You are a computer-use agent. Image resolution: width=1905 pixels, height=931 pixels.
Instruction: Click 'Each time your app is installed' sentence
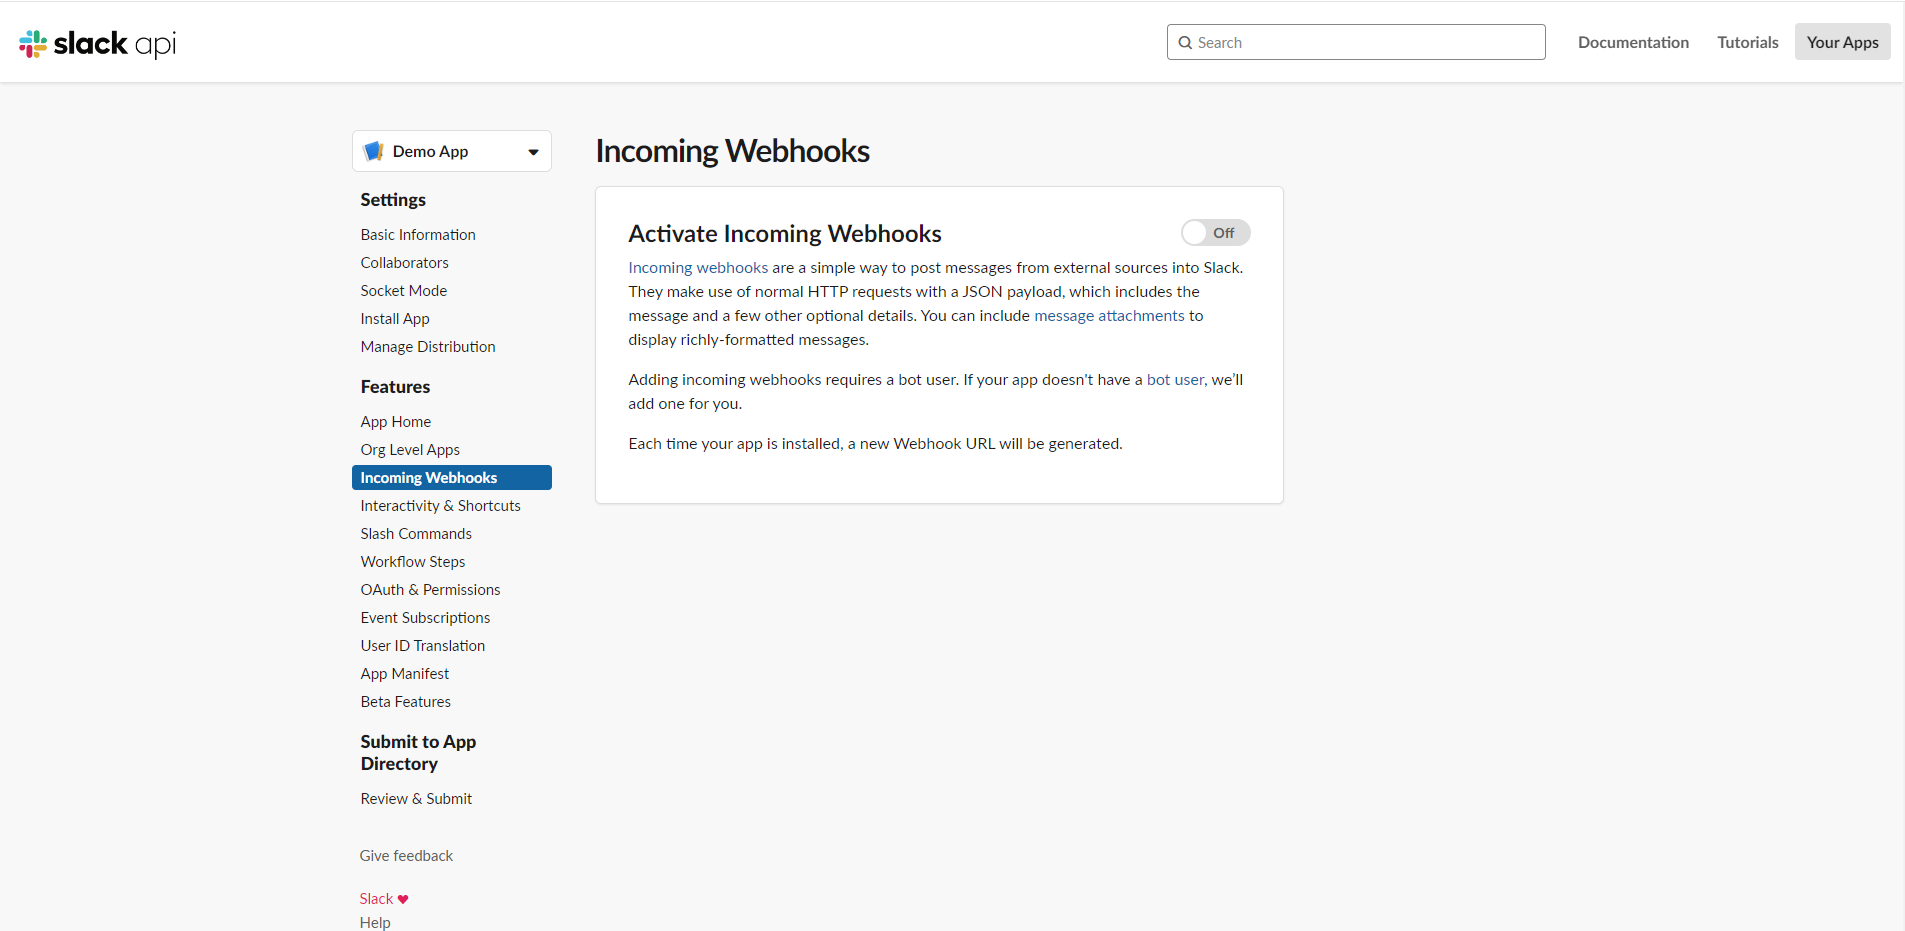(x=875, y=443)
